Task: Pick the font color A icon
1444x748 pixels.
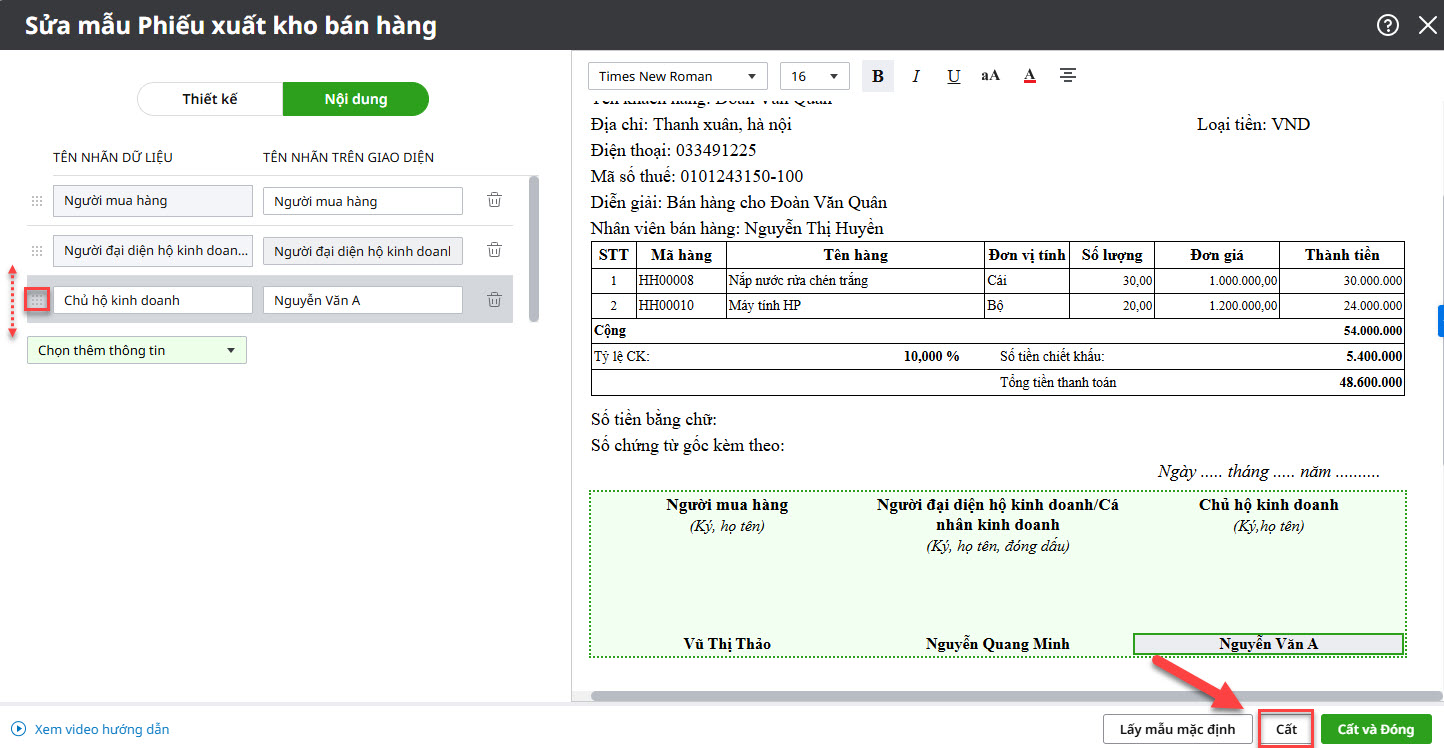Action: tap(1029, 76)
